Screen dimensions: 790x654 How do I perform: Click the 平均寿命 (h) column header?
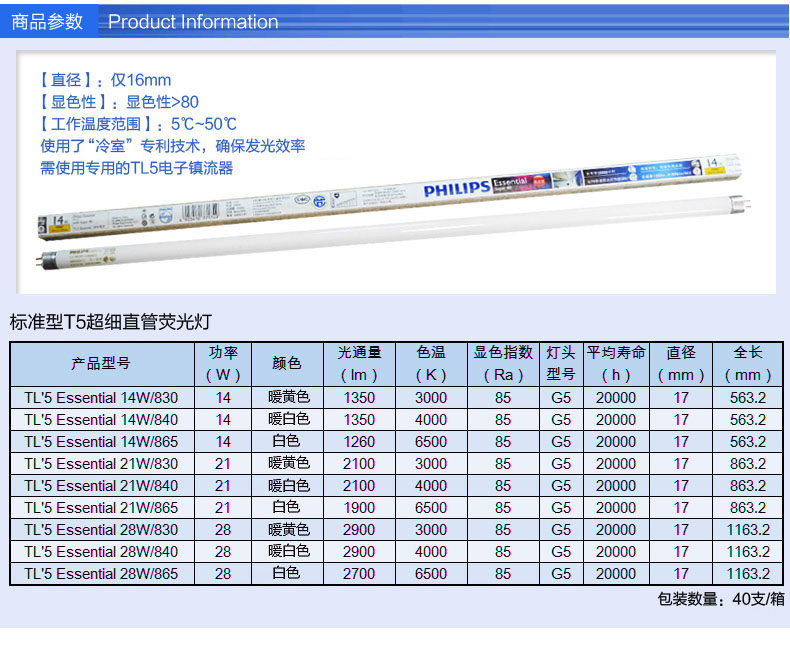616,364
